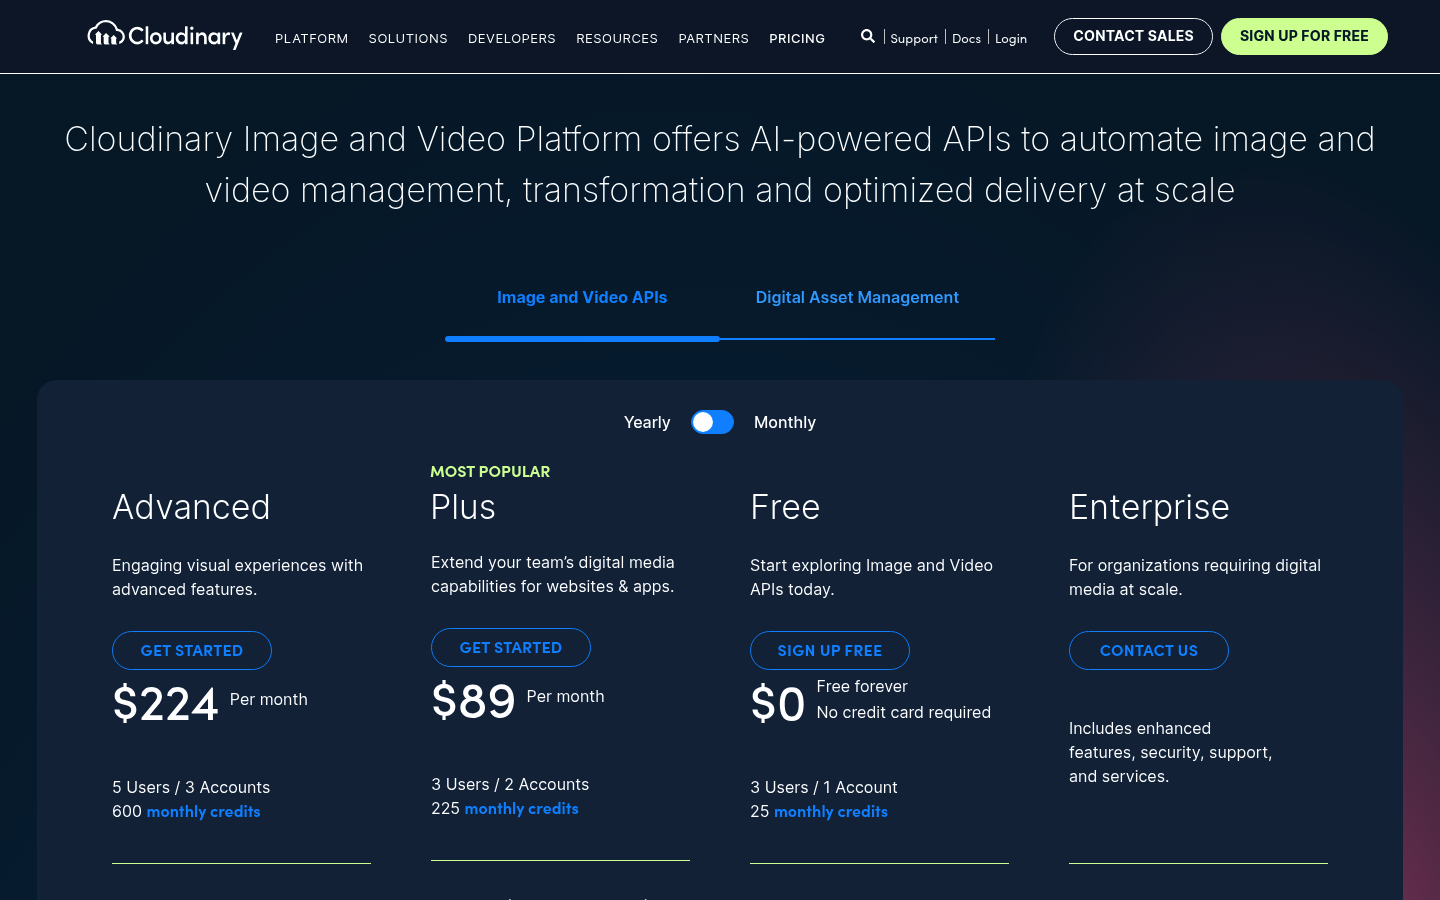Click the MOST POPULAR label
The width and height of the screenshot is (1440, 900).
tap(490, 471)
